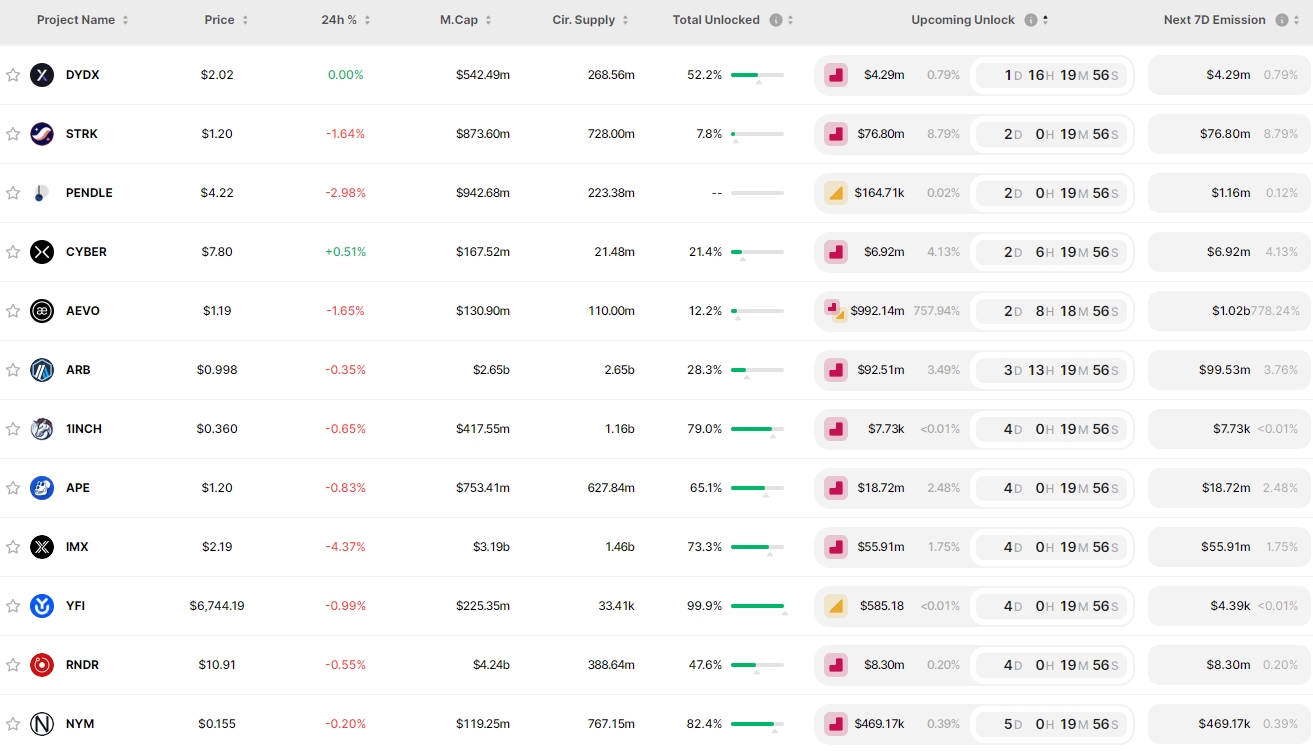
Task: Click YFI price $6,744.19
Action: [x=217, y=606]
